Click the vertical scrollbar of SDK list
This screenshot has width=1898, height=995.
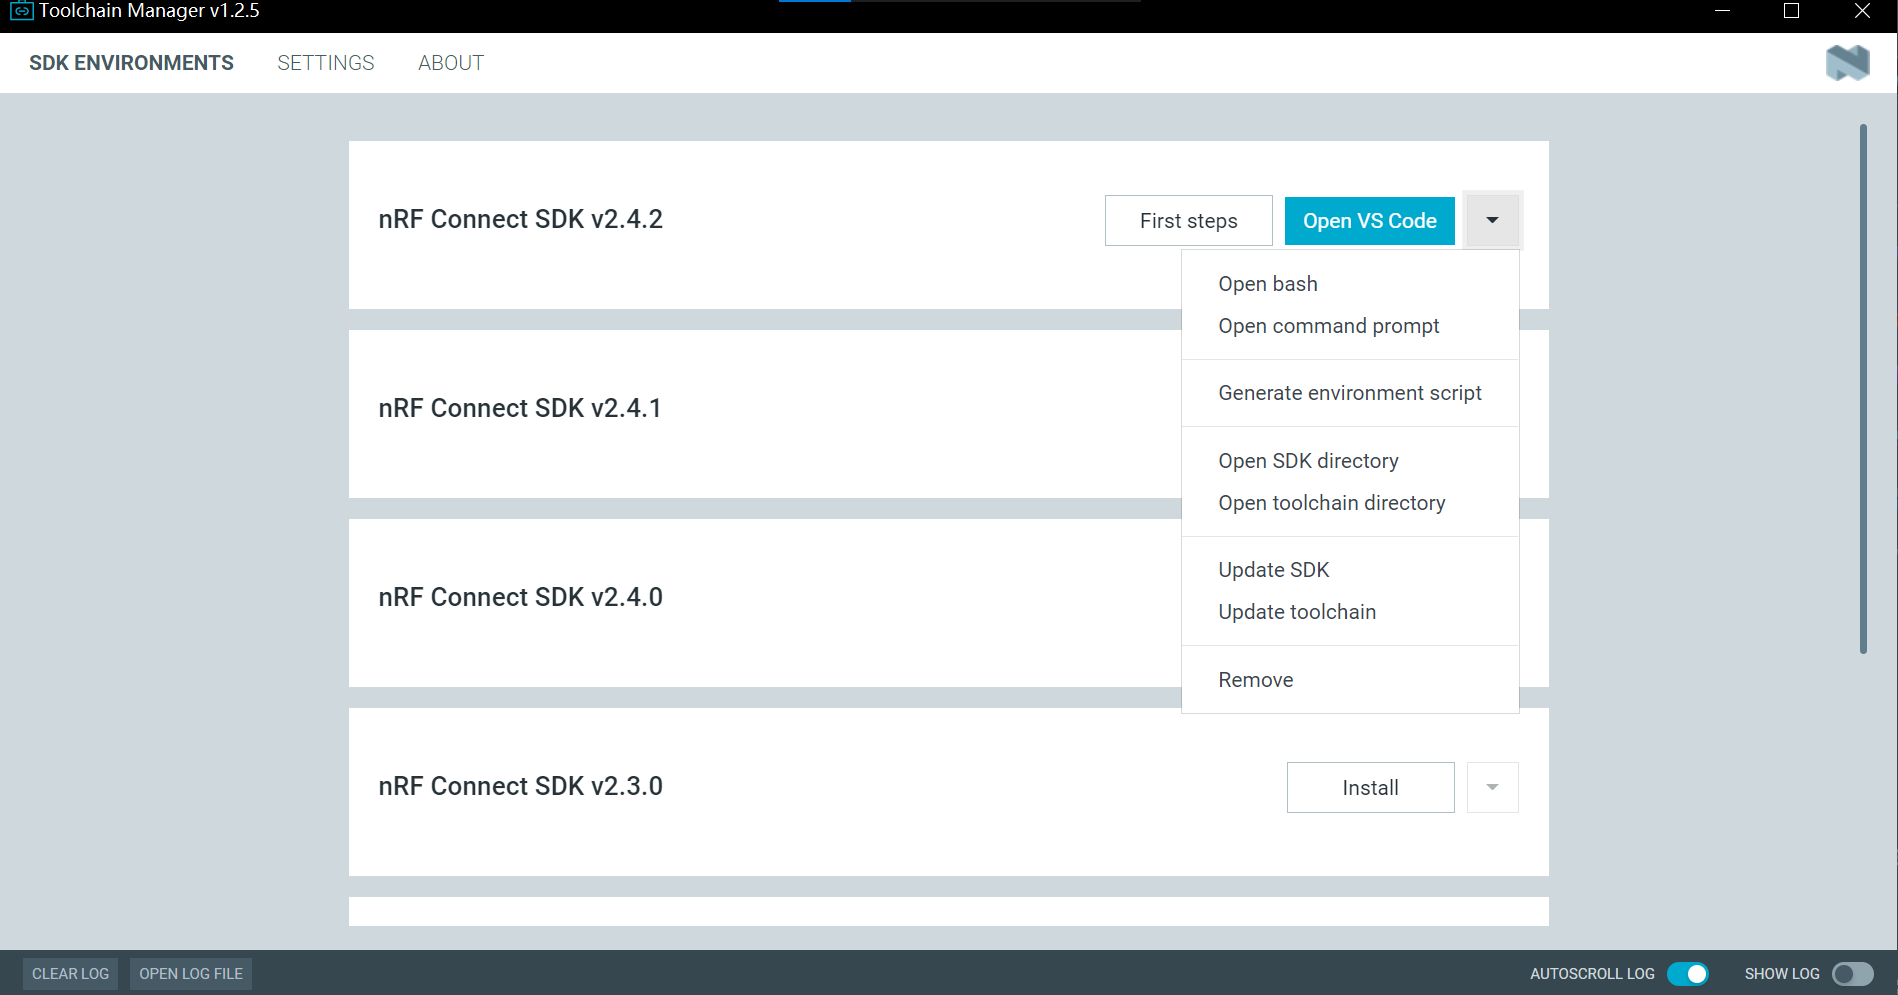(x=1863, y=389)
